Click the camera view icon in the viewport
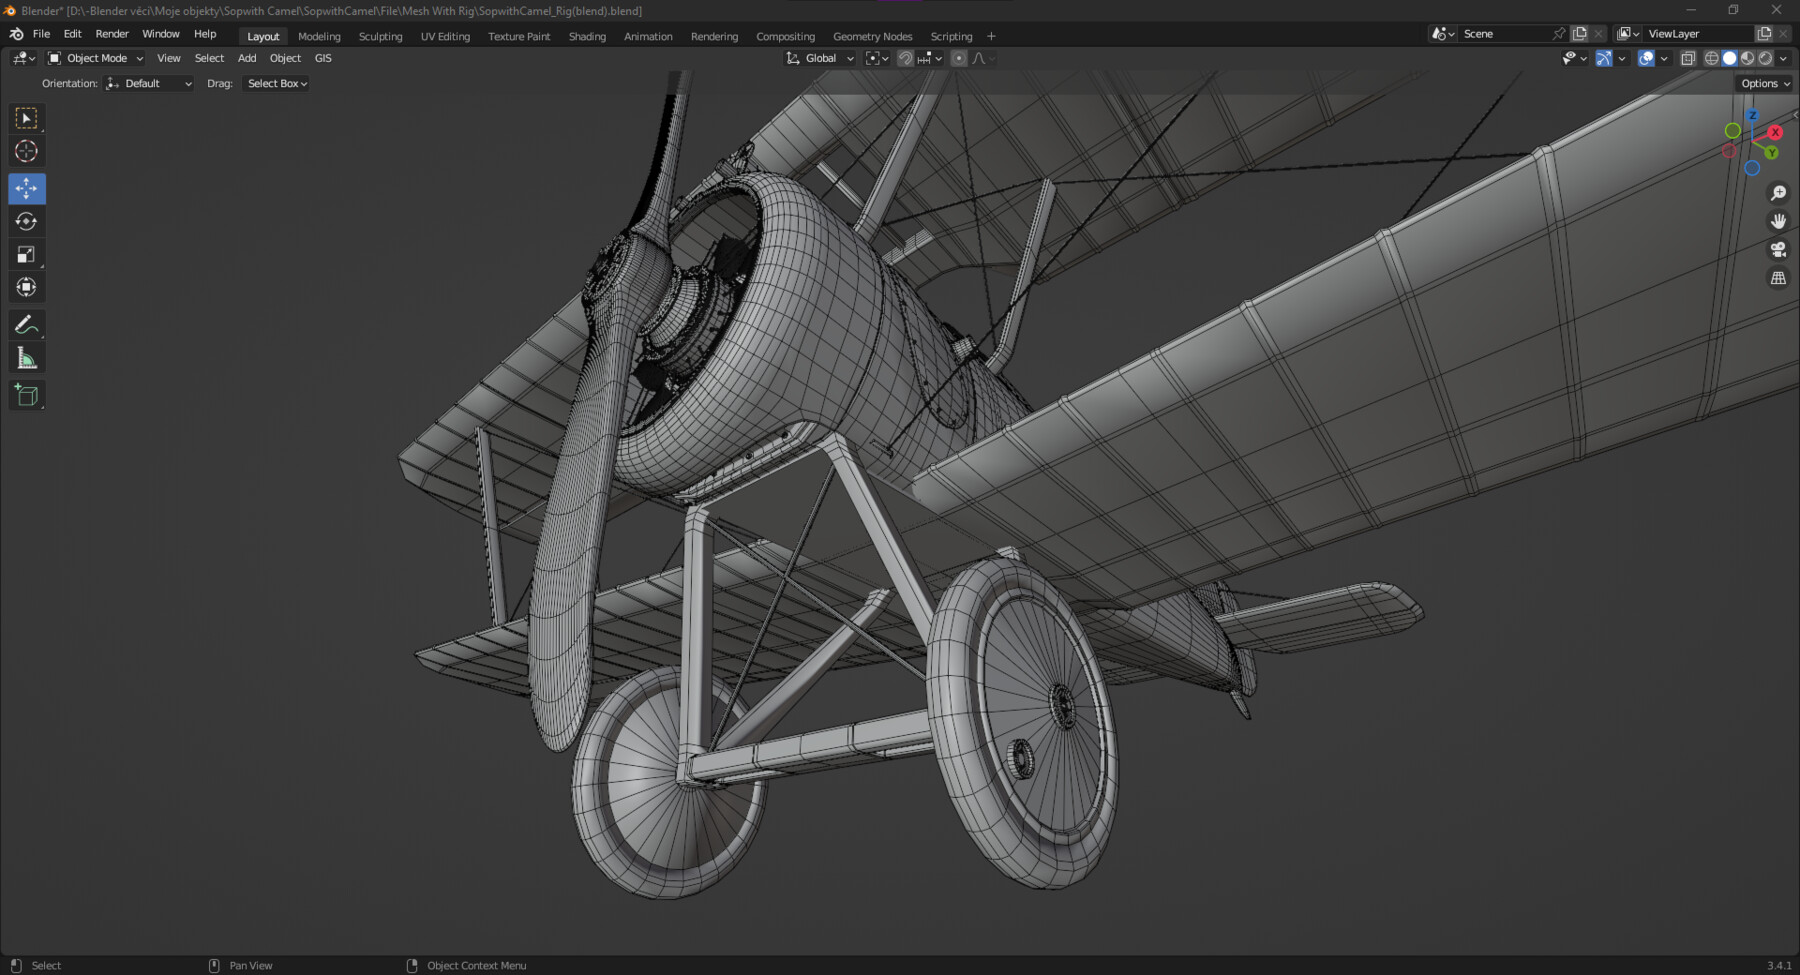1800x975 pixels. pyautogui.click(x=1780, y=250)
